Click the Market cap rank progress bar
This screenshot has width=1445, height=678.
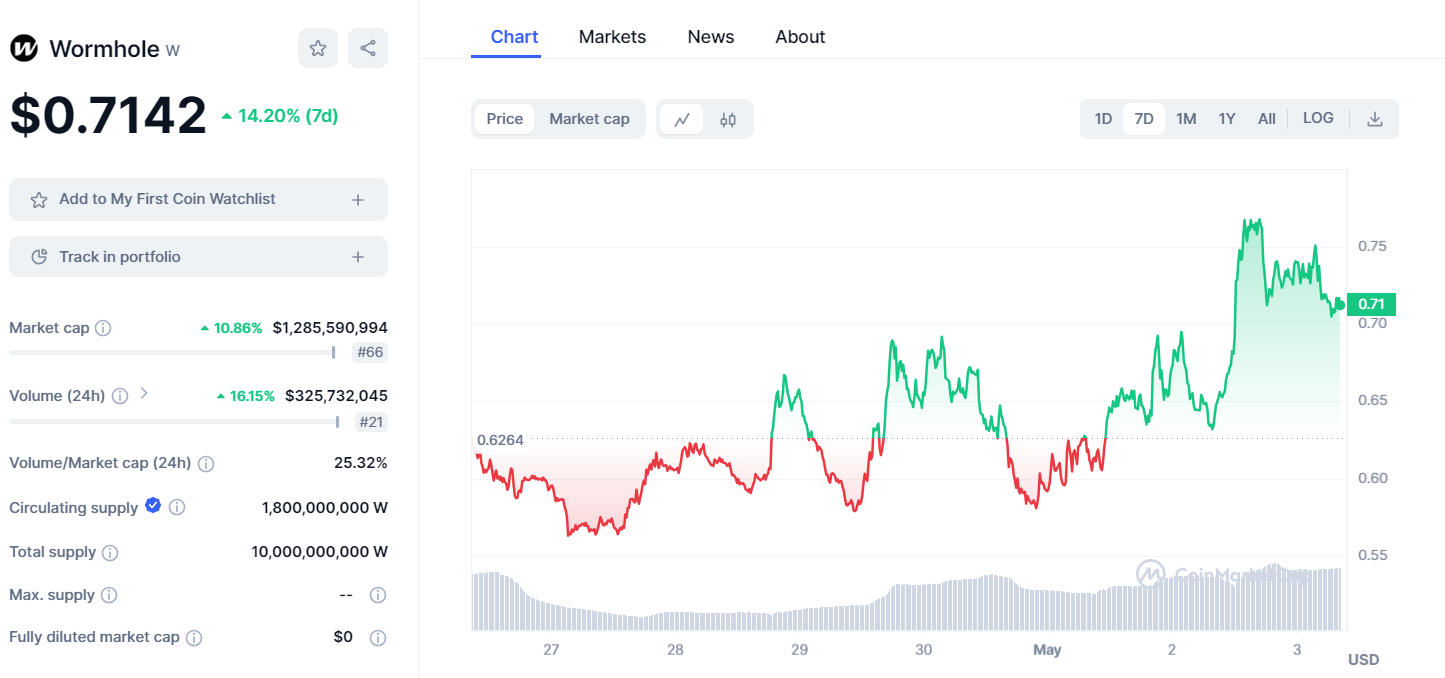[x=172, y=352]
